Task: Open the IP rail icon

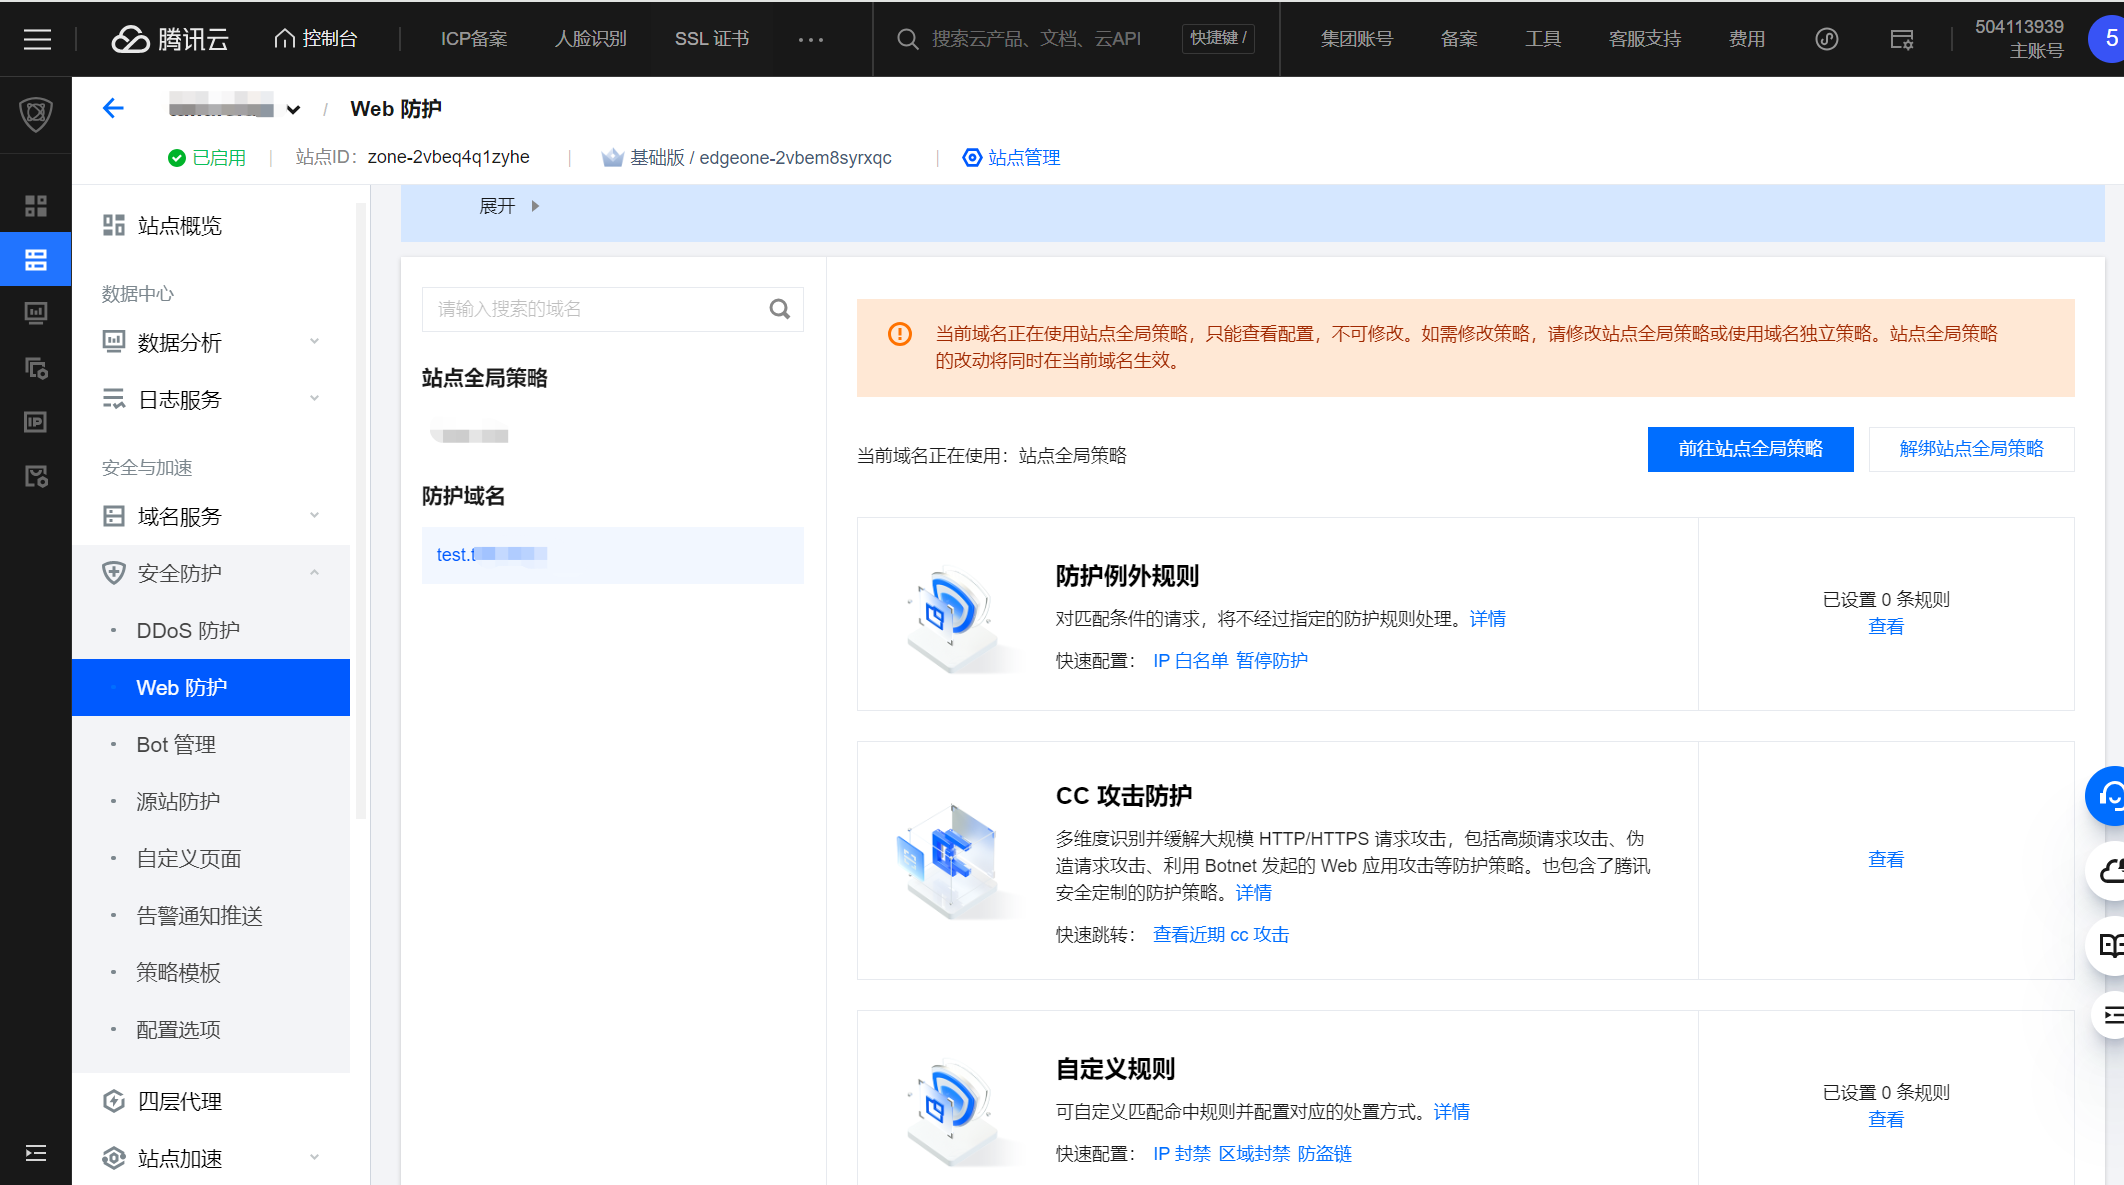Action: tap(36, 422)
